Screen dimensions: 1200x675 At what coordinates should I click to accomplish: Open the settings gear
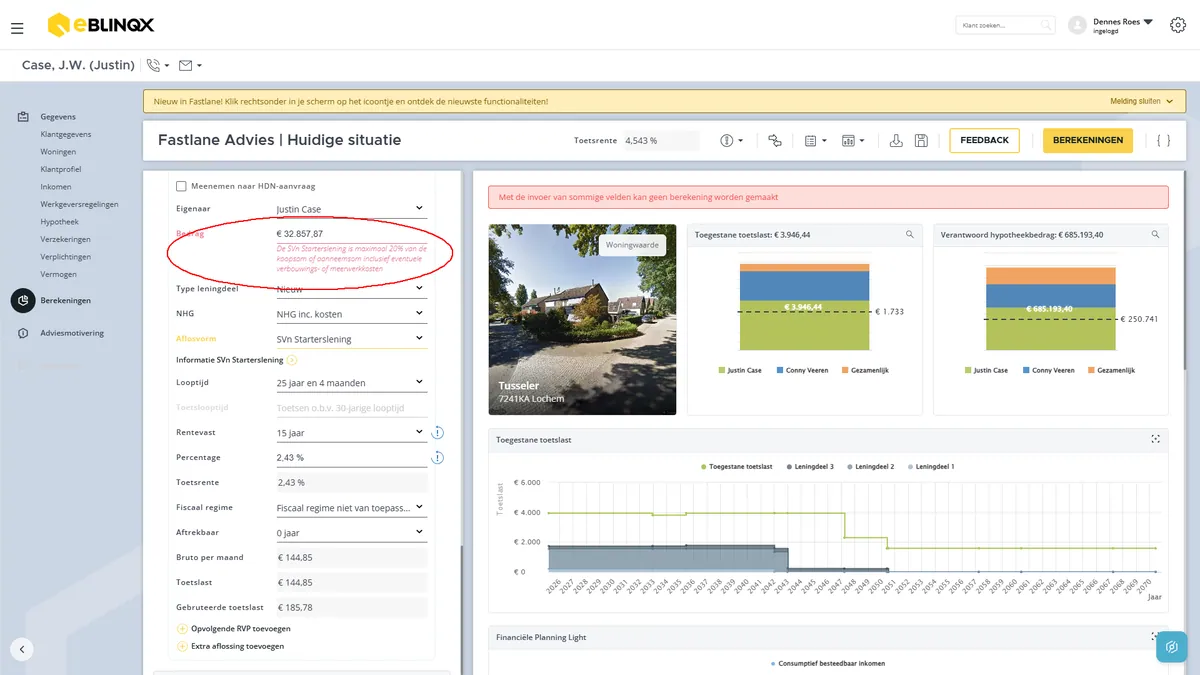(x=1177, y=26)
